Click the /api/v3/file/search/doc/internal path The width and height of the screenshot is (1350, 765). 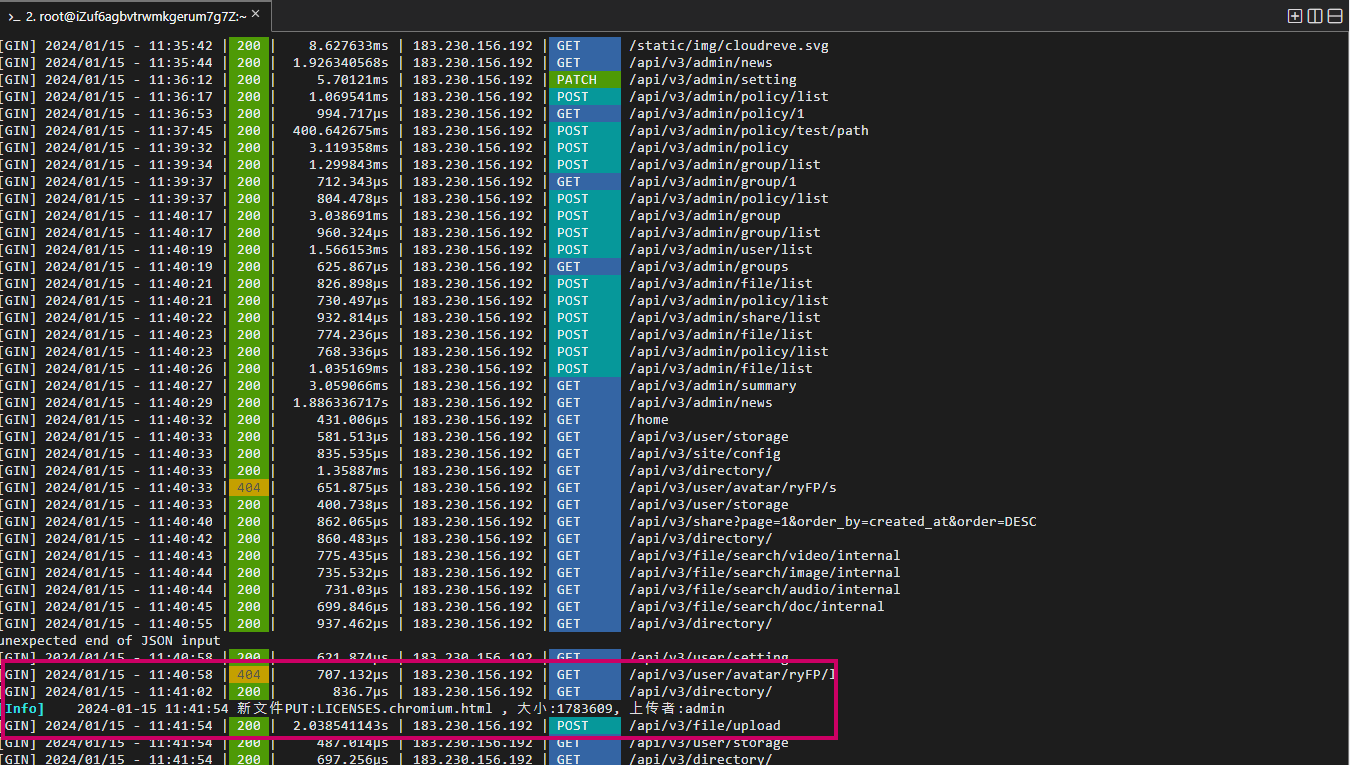point(757,607)
